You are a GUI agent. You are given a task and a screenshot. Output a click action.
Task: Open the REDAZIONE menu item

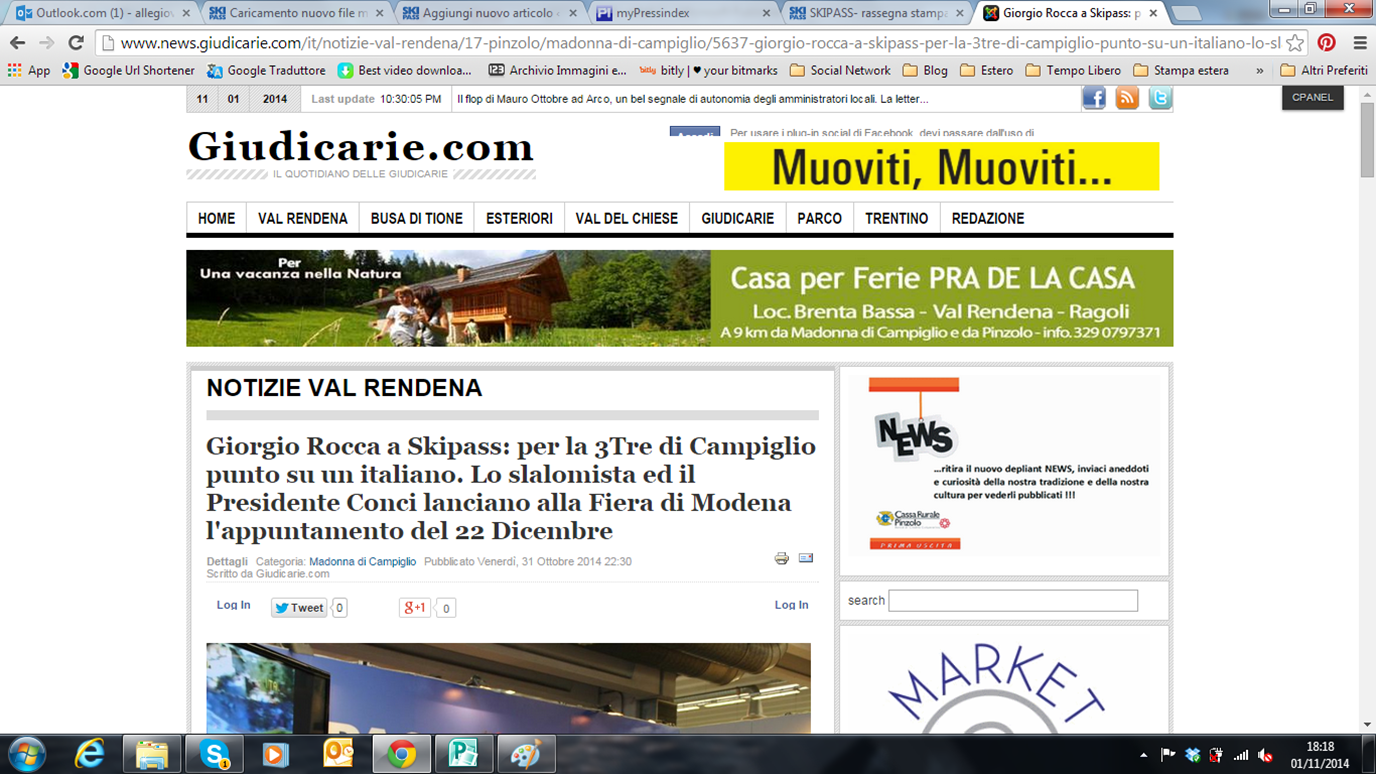pos(988,218)
